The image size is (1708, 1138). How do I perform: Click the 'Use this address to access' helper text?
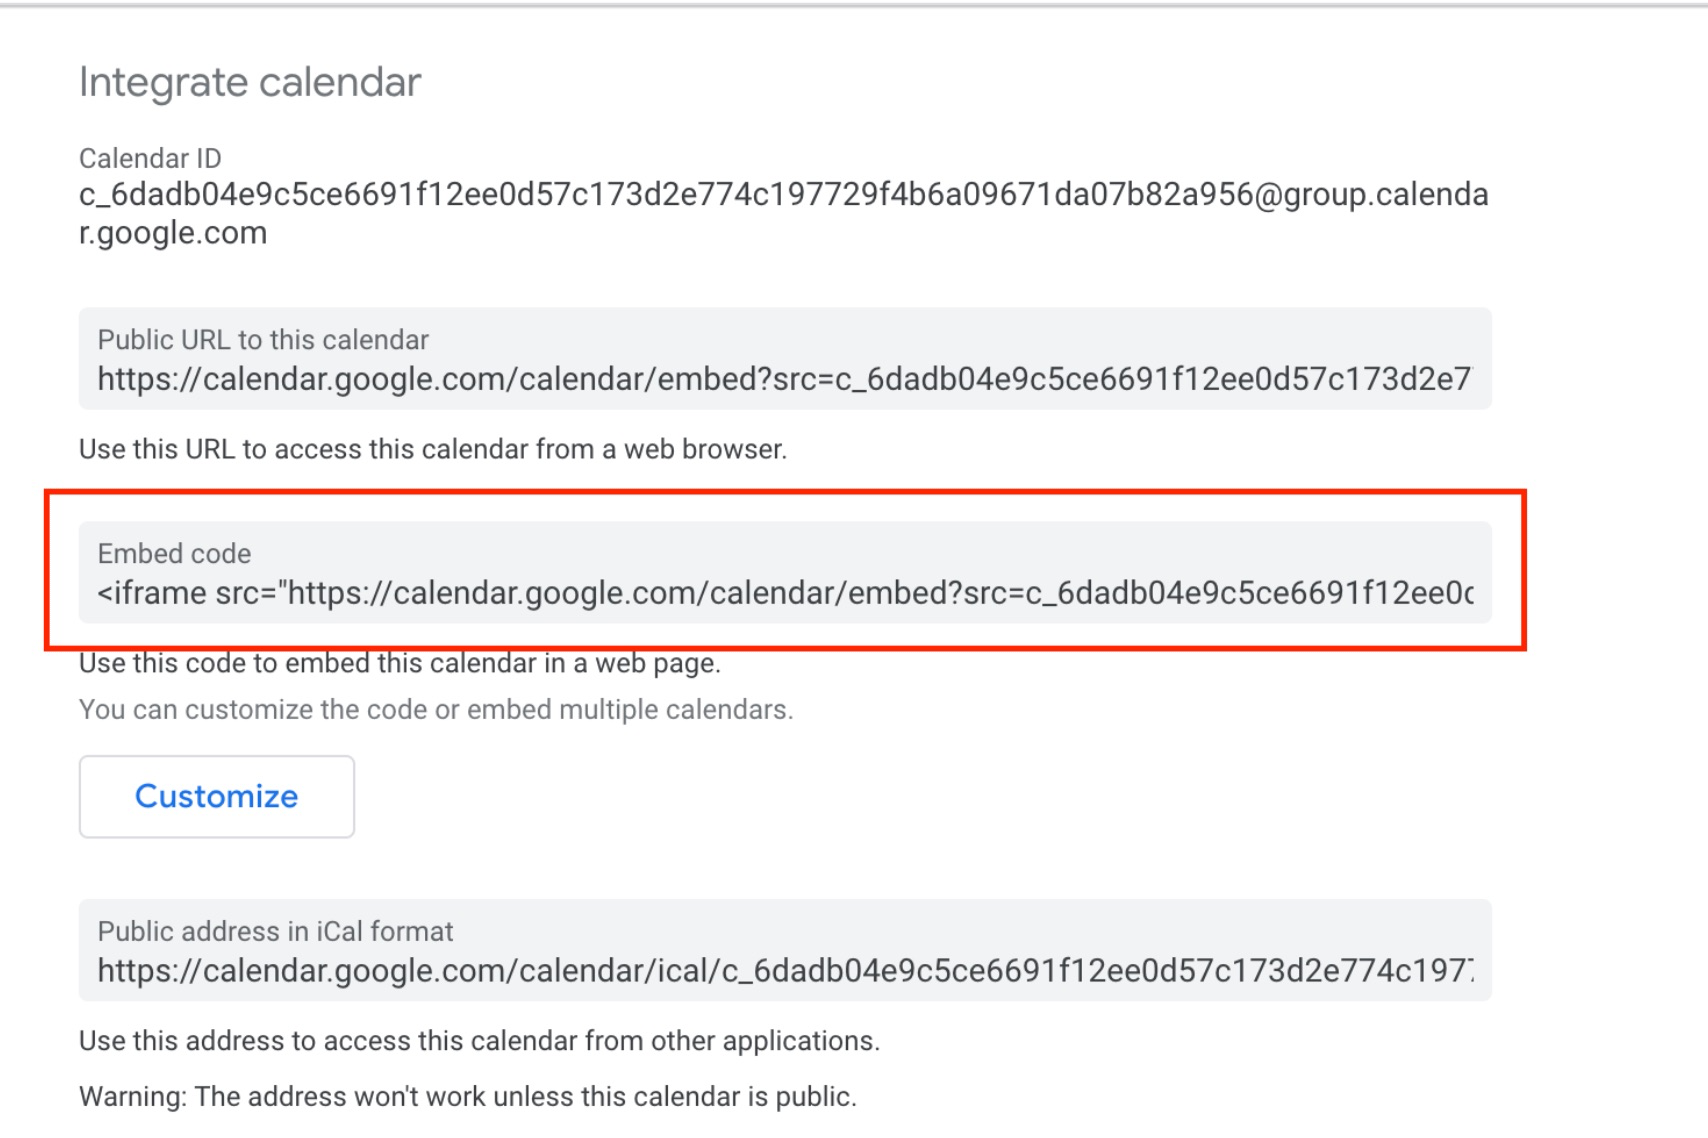tap(479, 1041)
